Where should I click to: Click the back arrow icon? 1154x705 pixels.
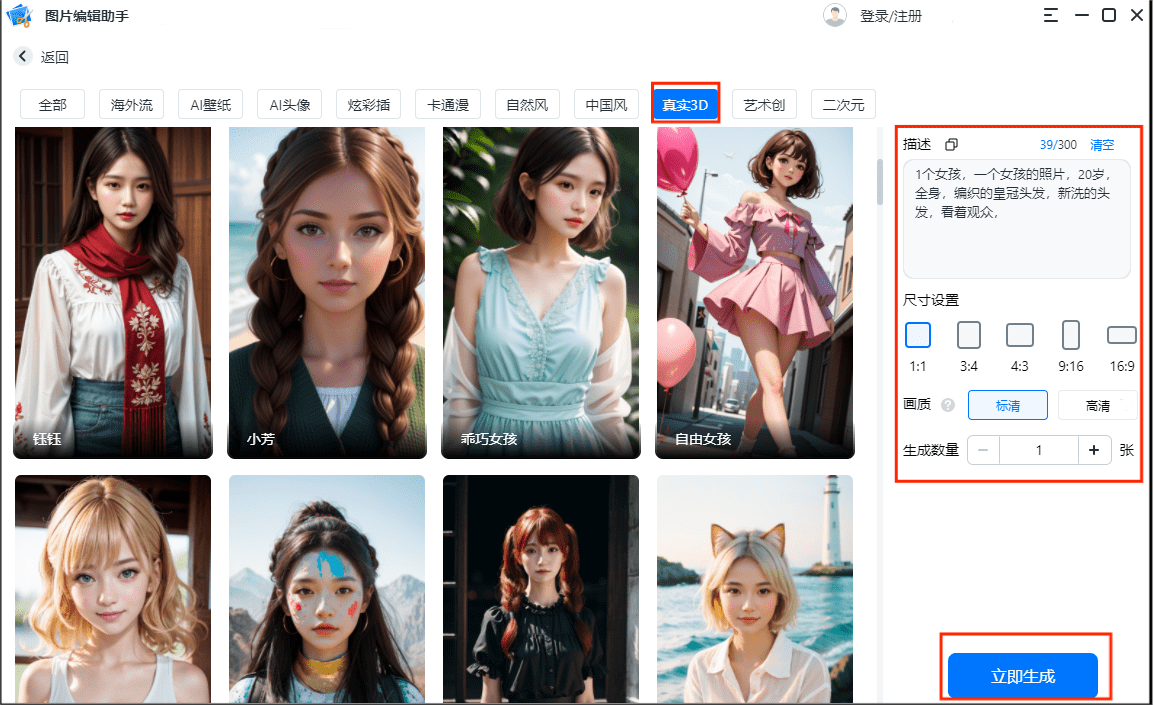coord(23,57)
